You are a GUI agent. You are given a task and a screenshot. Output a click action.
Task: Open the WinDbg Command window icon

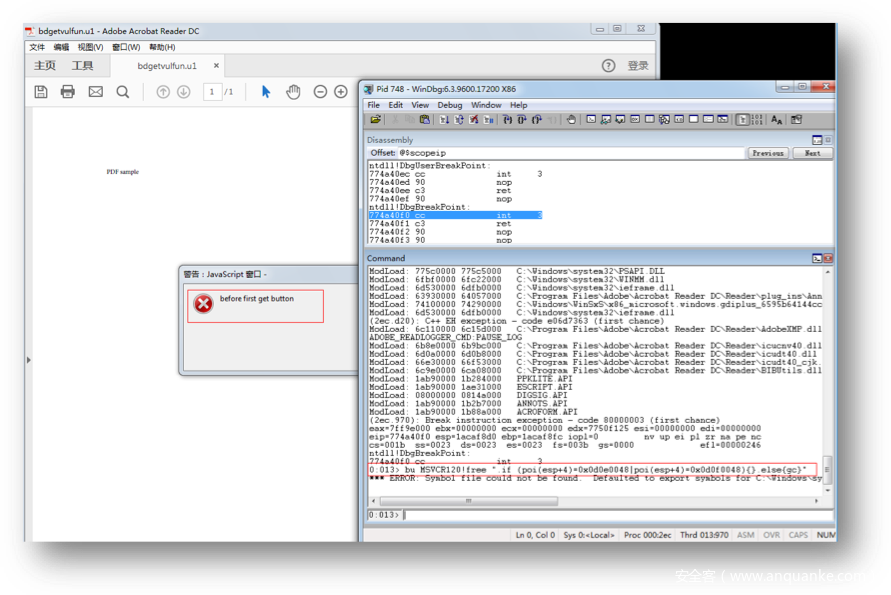pos(591,119)
